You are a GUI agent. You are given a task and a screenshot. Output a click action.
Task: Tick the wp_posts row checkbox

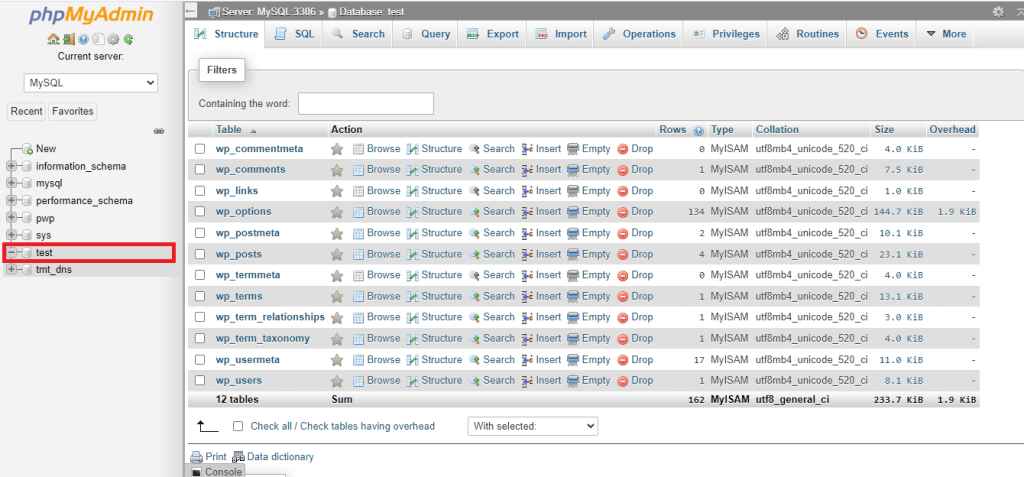tap(200, 254)
